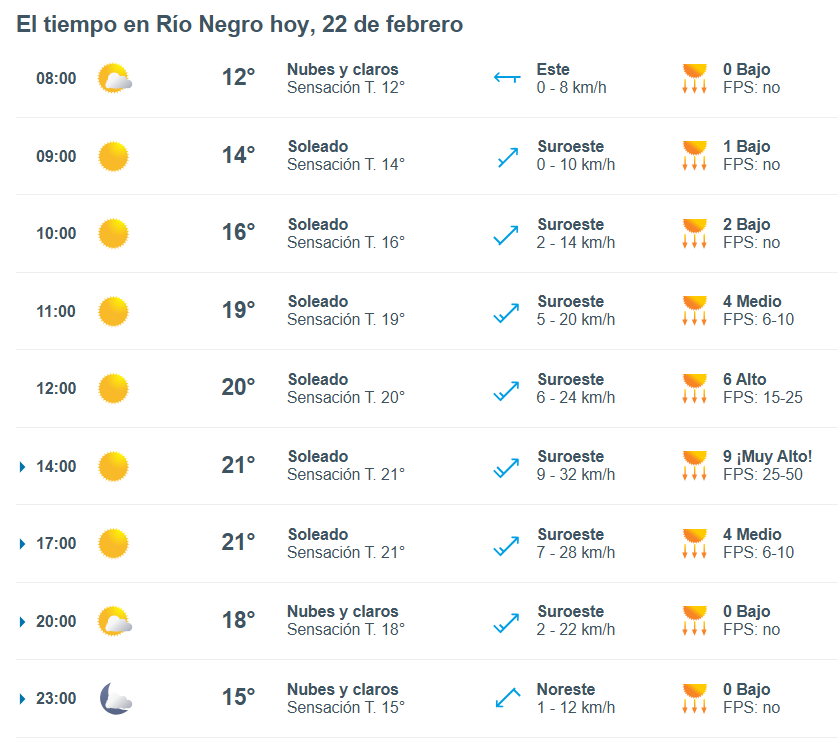The height and width of the screenshot is (738, 838).
Task: Click the "El tiempo en Río Negro" heading
Action: pos(239,24)
